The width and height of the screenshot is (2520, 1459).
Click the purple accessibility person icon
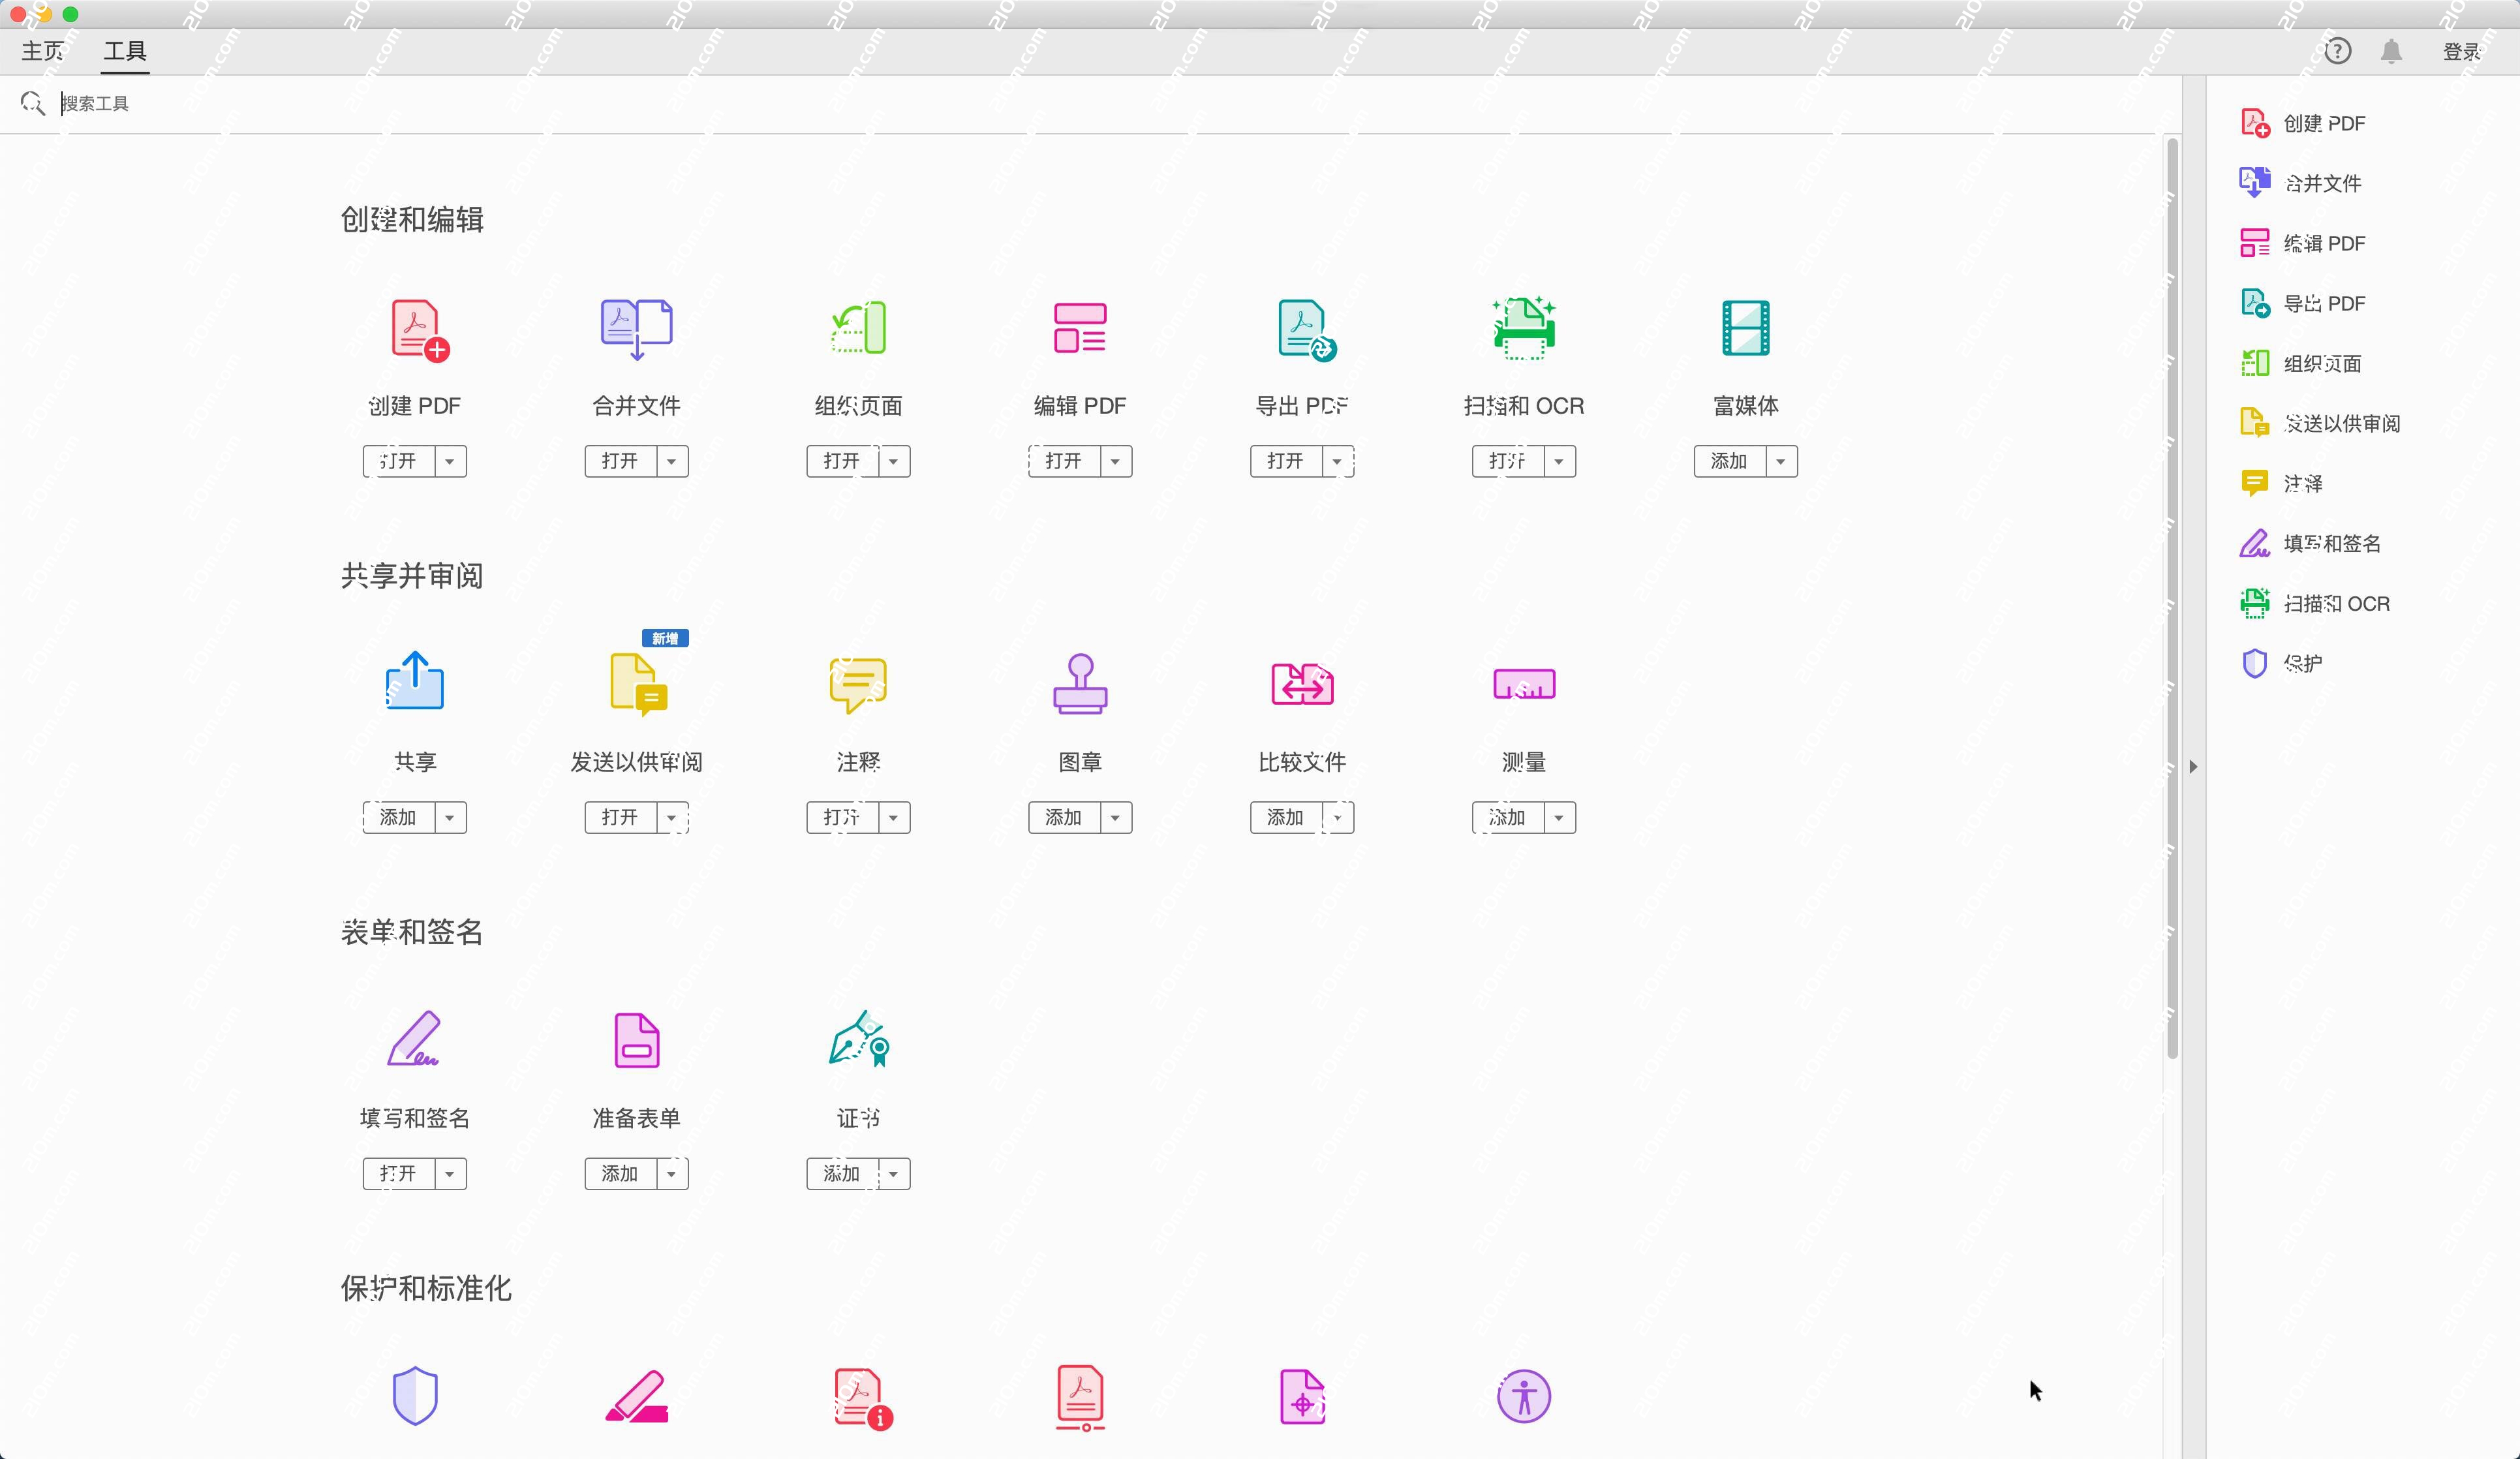coord(1524,1396)
